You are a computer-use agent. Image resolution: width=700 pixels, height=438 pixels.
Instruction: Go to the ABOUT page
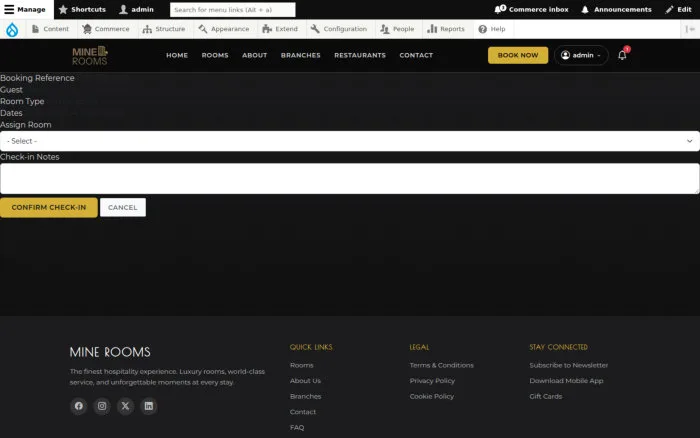point(254,55)
